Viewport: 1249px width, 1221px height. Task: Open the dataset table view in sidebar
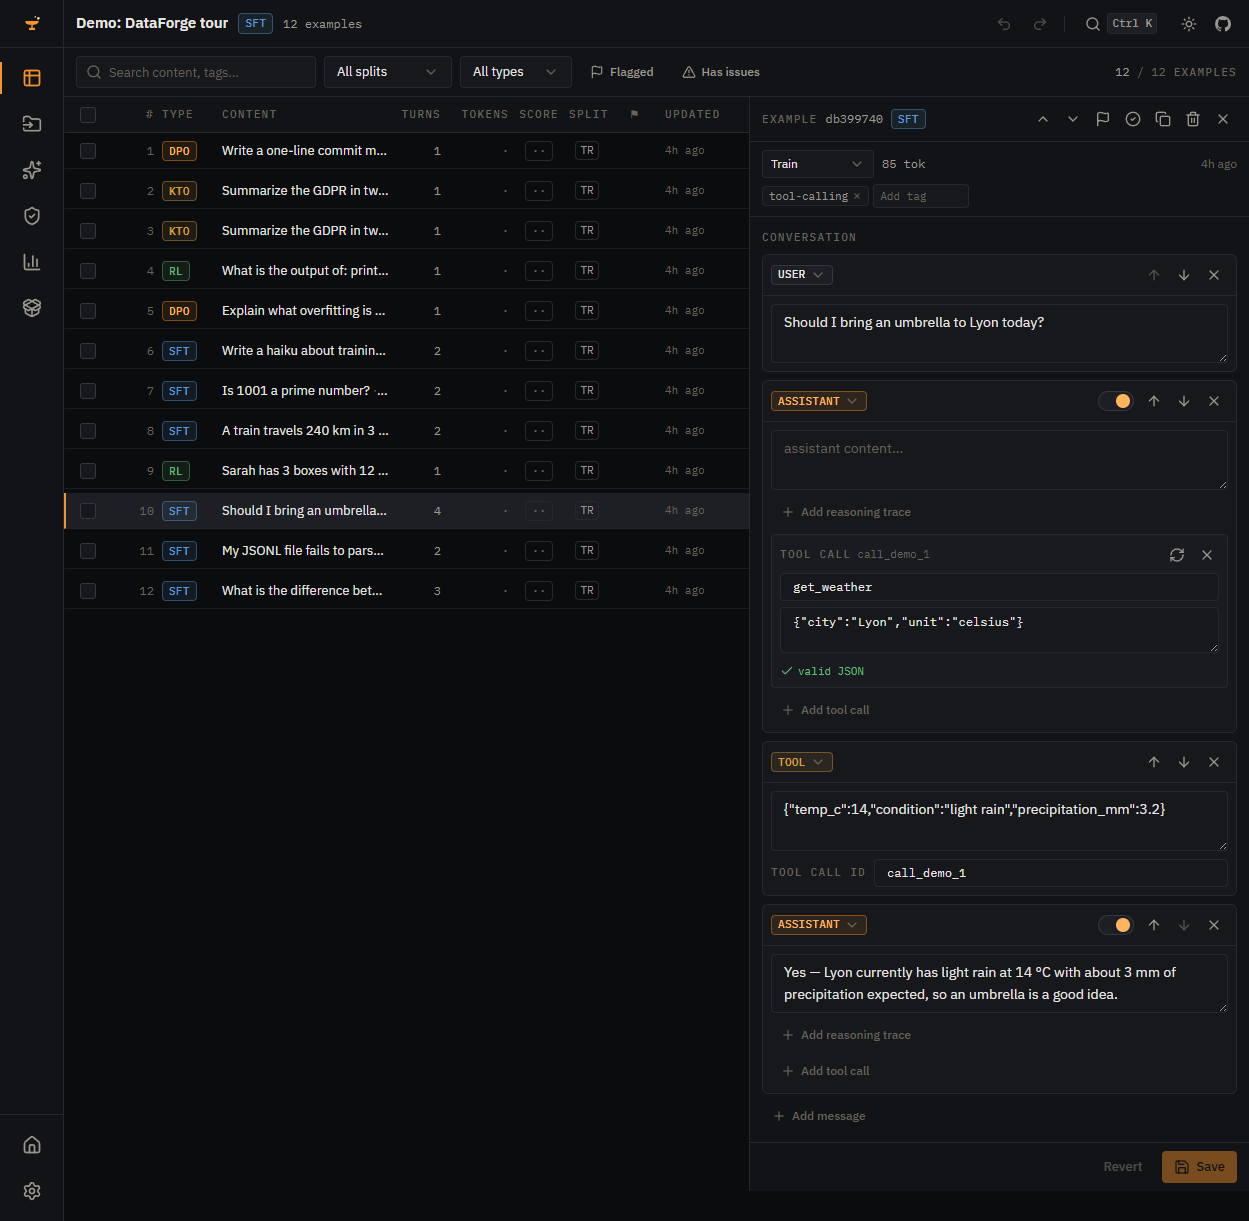click(x=32, y=78)
